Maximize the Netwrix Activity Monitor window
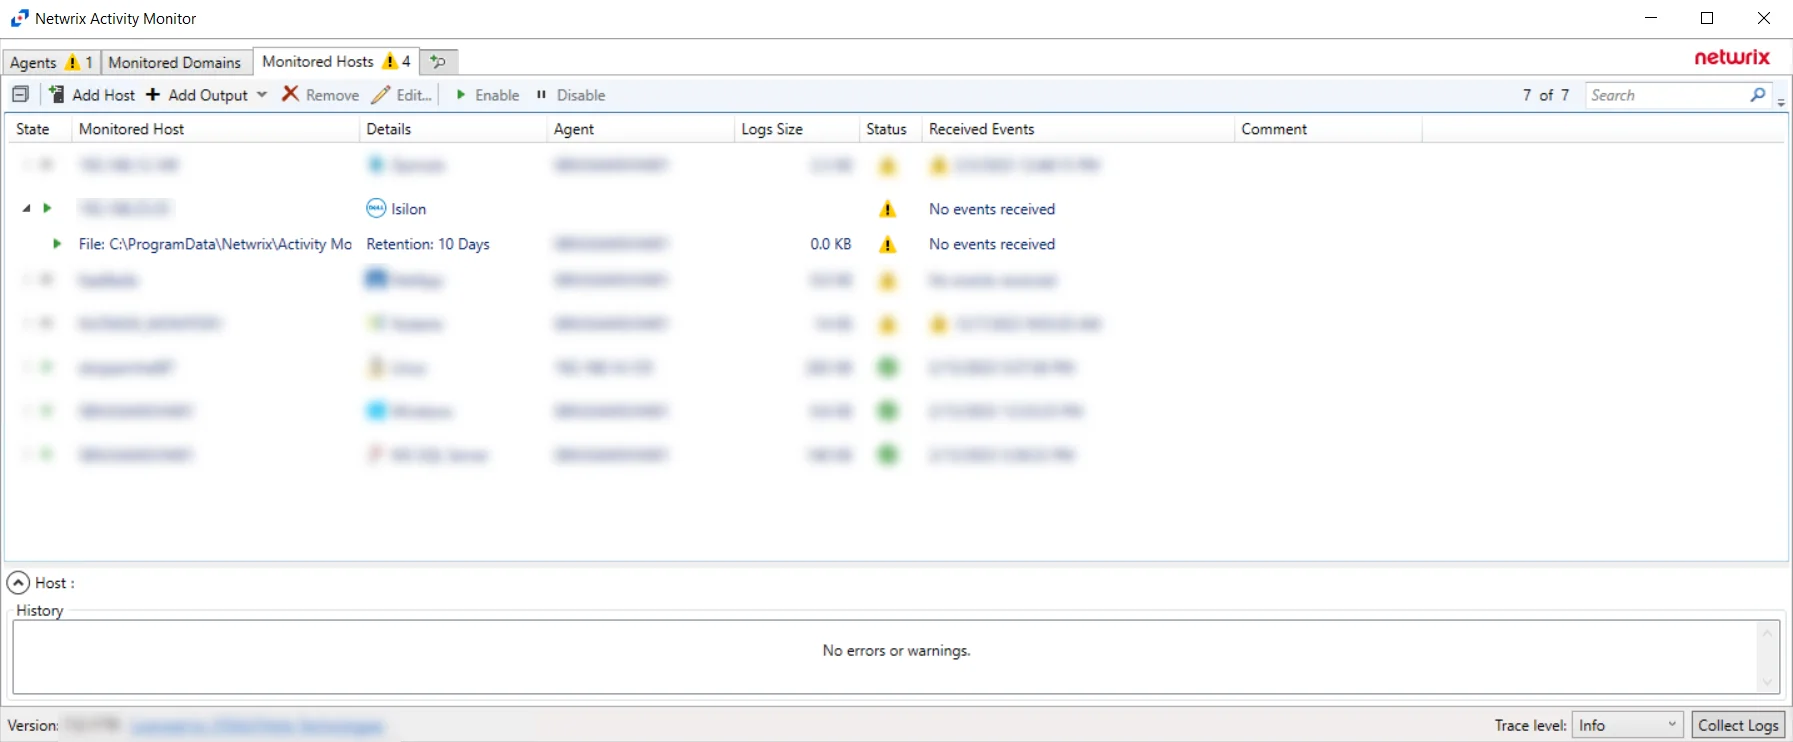 pos(1707,18)
